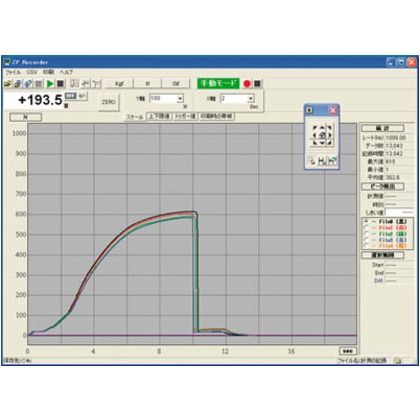Image resolution: width=420 pixels, height=420 pixels.
Task: Click the bottom-right tool icon in the navigation palette
Action: point(332,161)
